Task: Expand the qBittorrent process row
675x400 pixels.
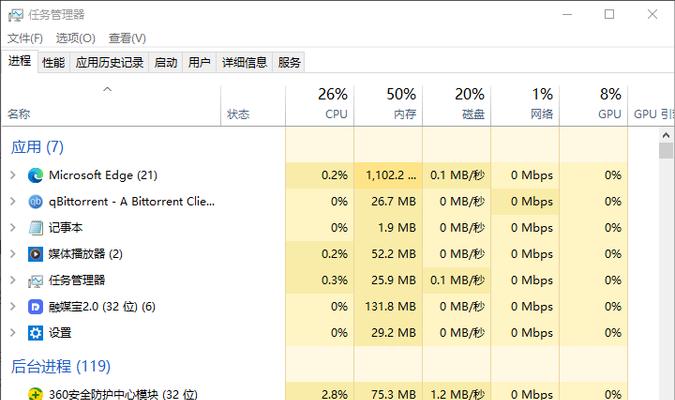Action: 13,202
